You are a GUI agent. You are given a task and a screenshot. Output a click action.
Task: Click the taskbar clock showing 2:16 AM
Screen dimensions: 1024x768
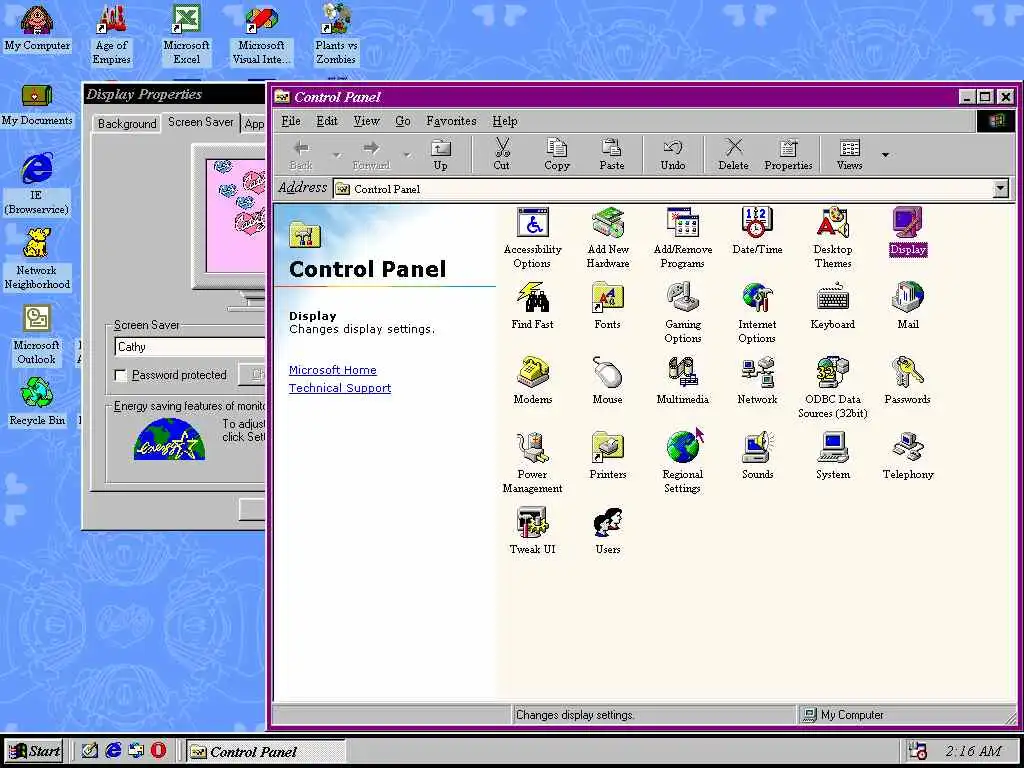pos(972,752)
